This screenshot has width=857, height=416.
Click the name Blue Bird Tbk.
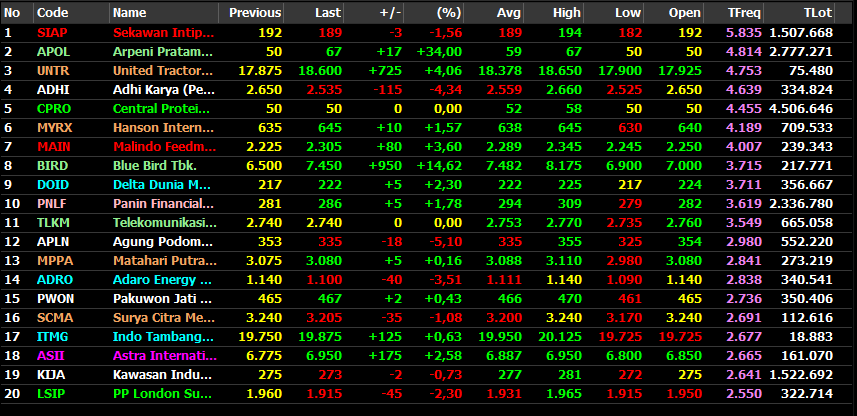155,166
